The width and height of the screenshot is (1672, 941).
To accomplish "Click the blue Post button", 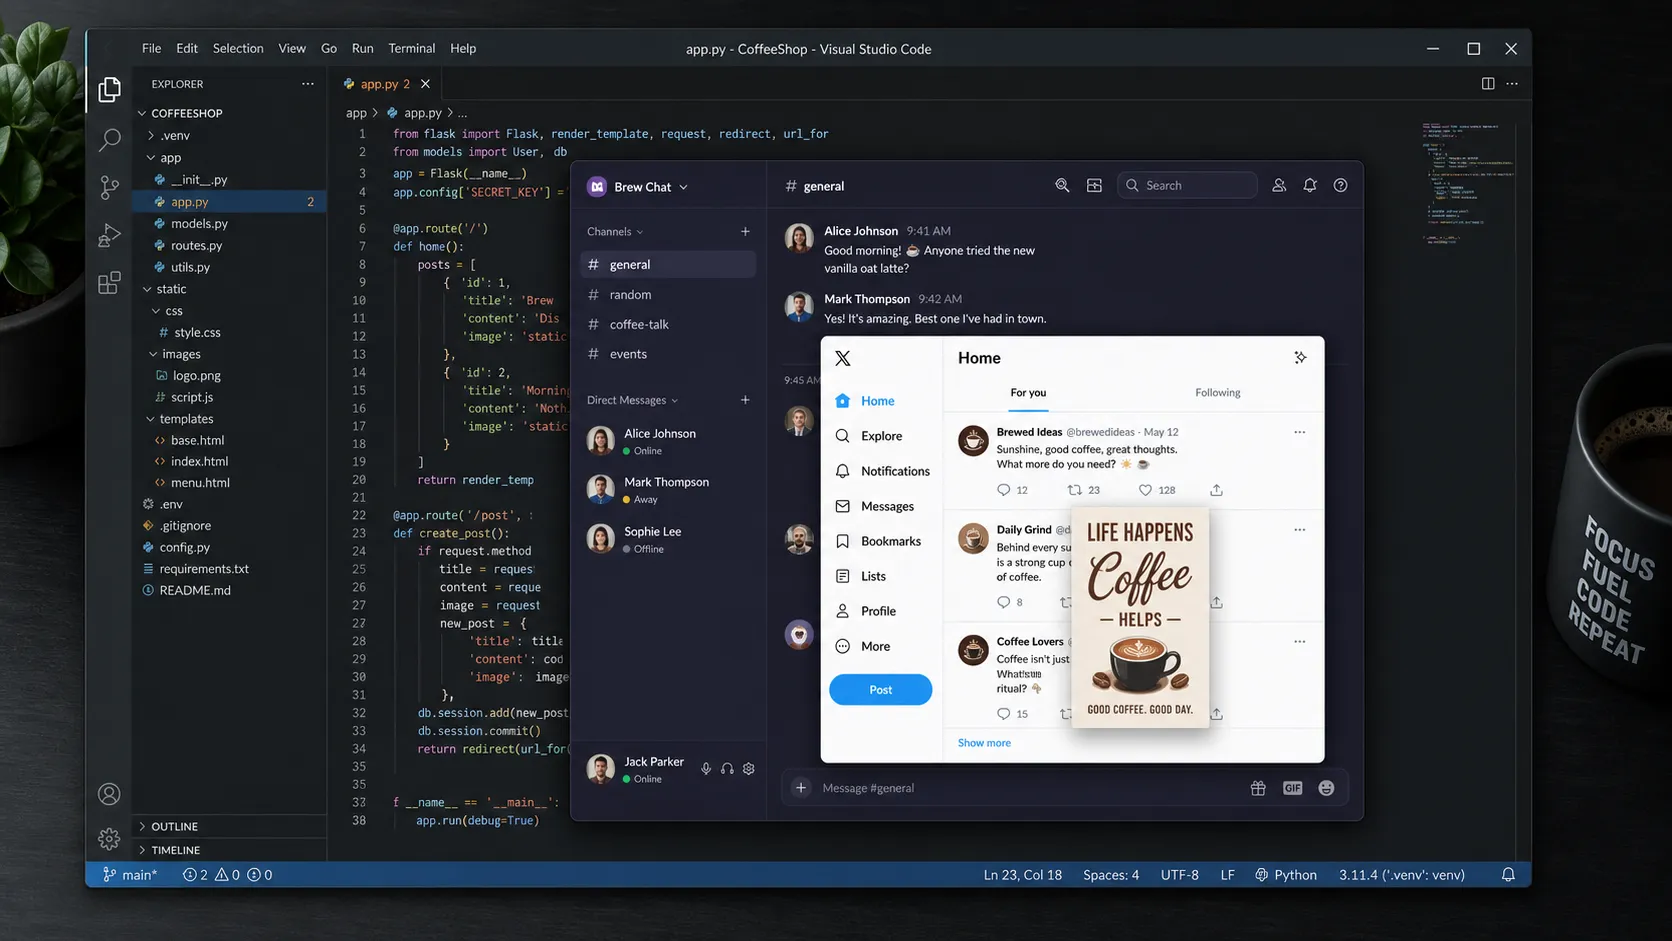I will pos(880,690).
